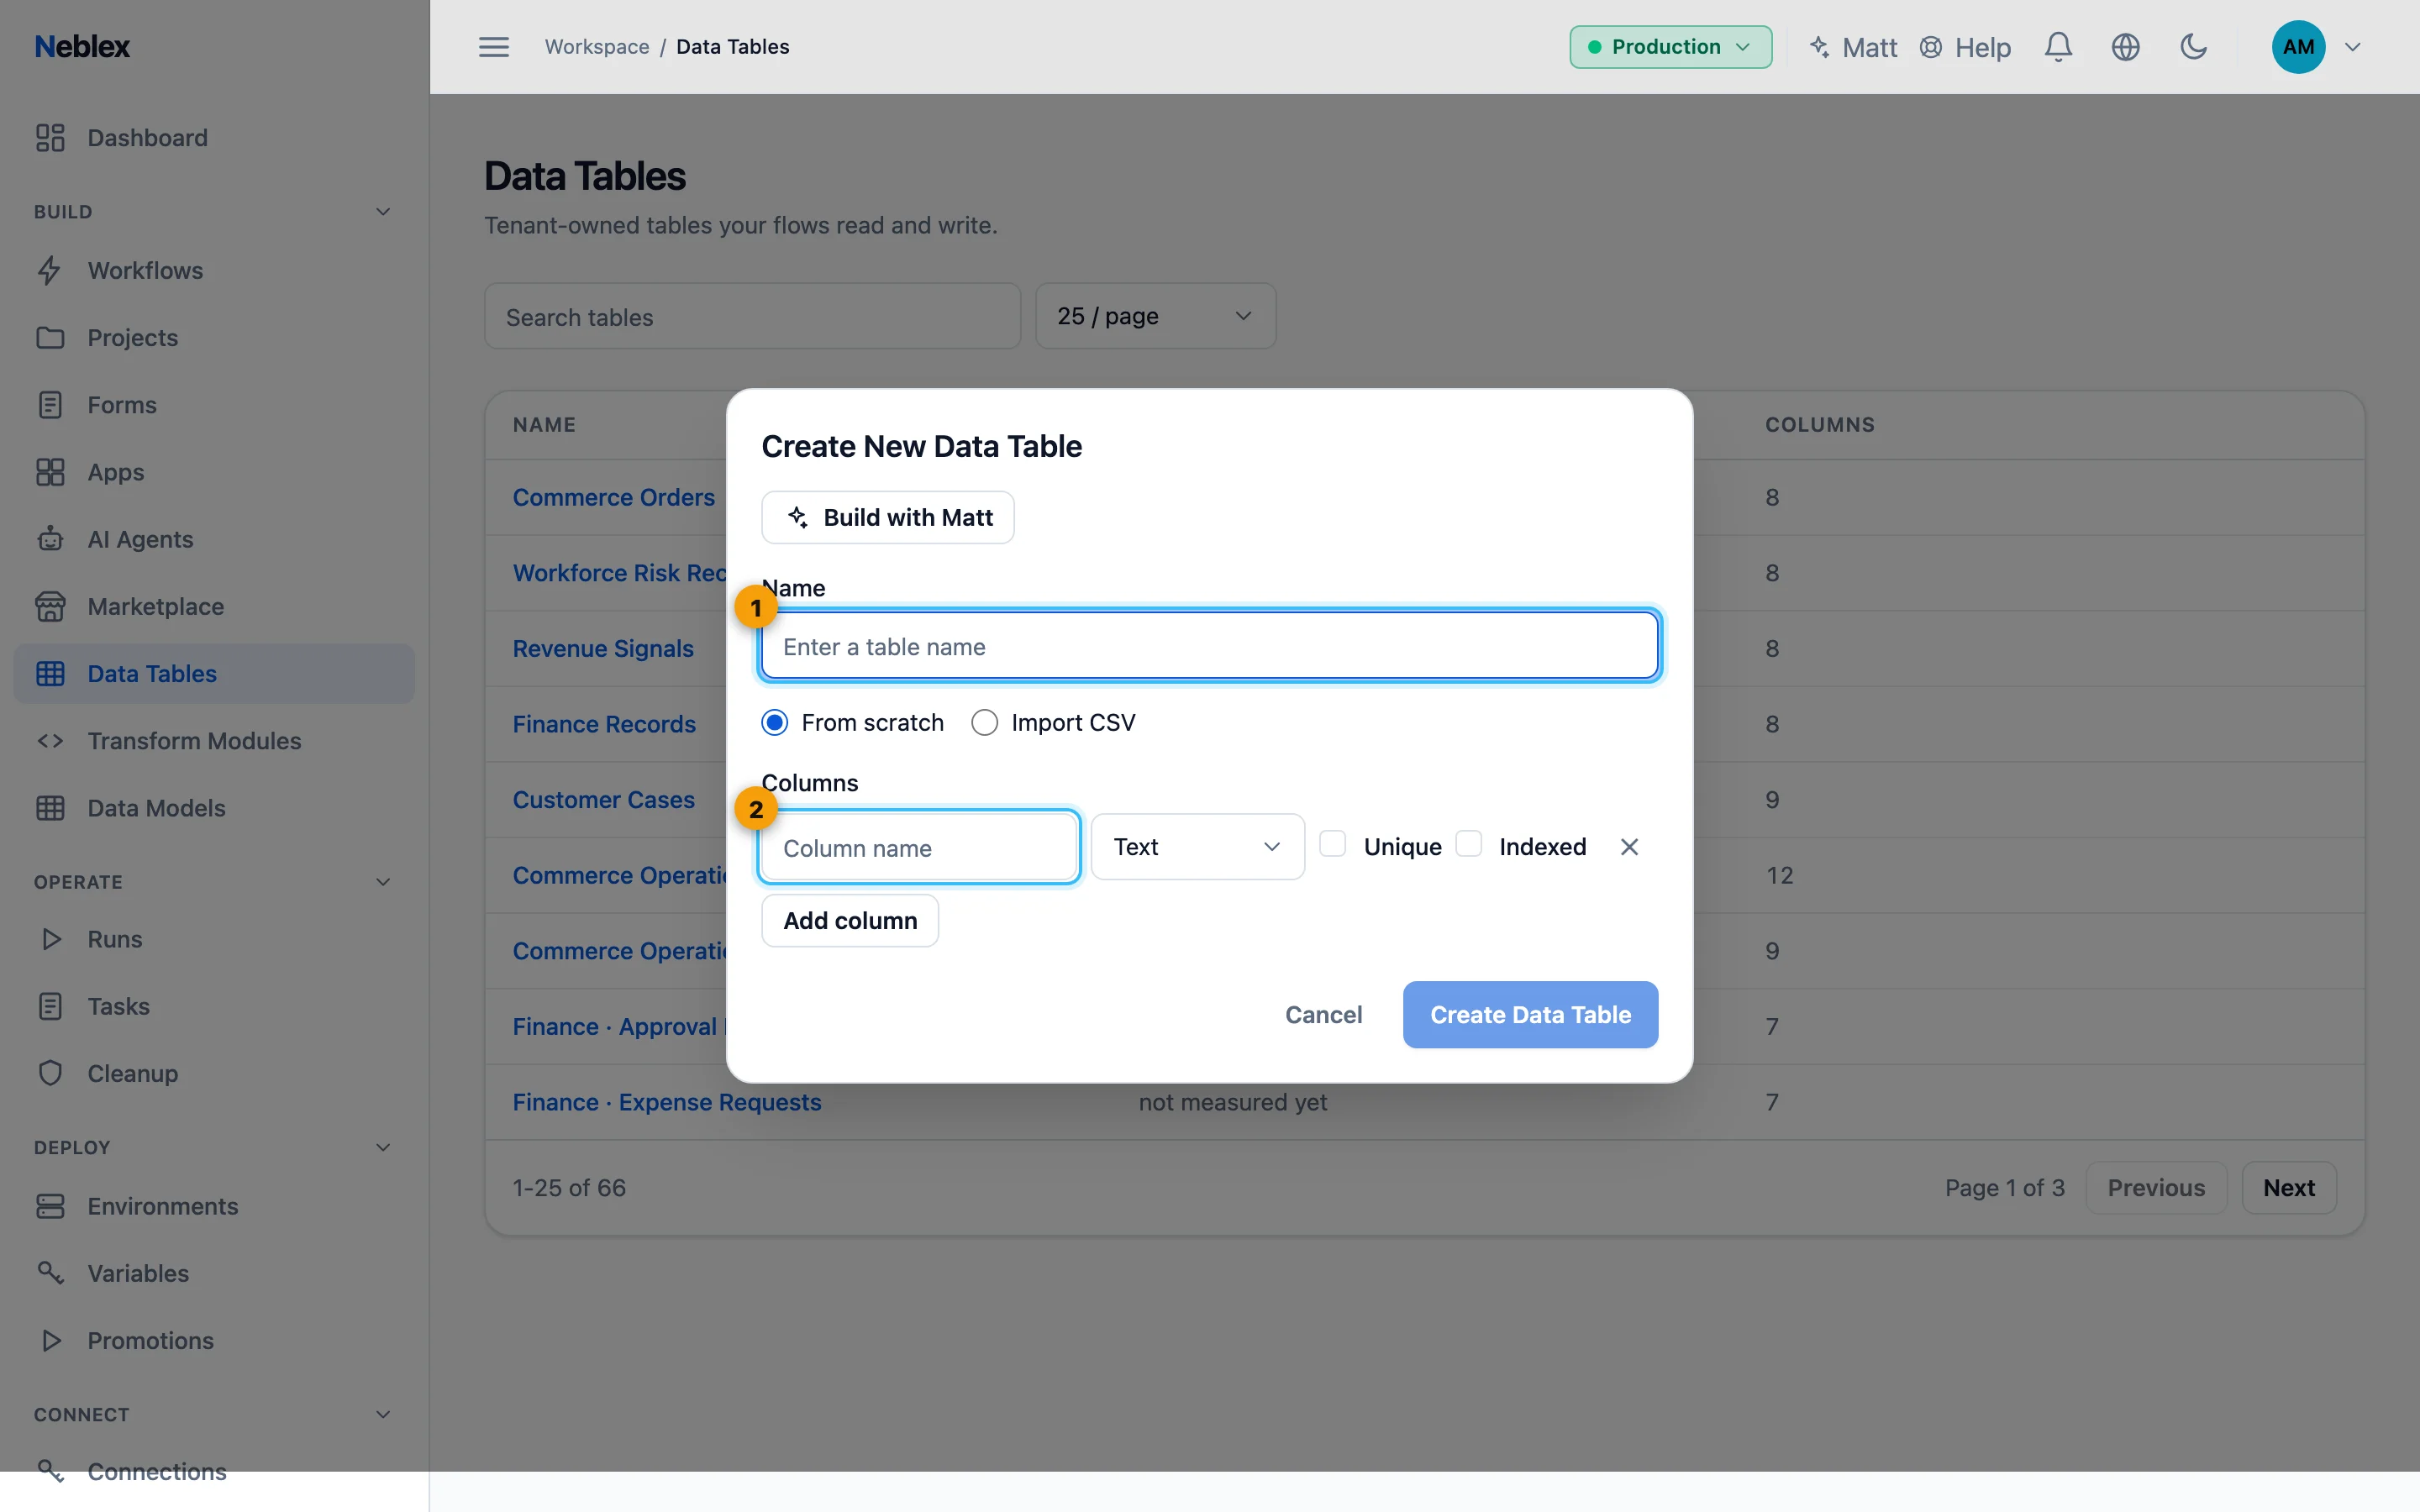
Task: Open Marketplace in sidebar
Action: (214, 606)
